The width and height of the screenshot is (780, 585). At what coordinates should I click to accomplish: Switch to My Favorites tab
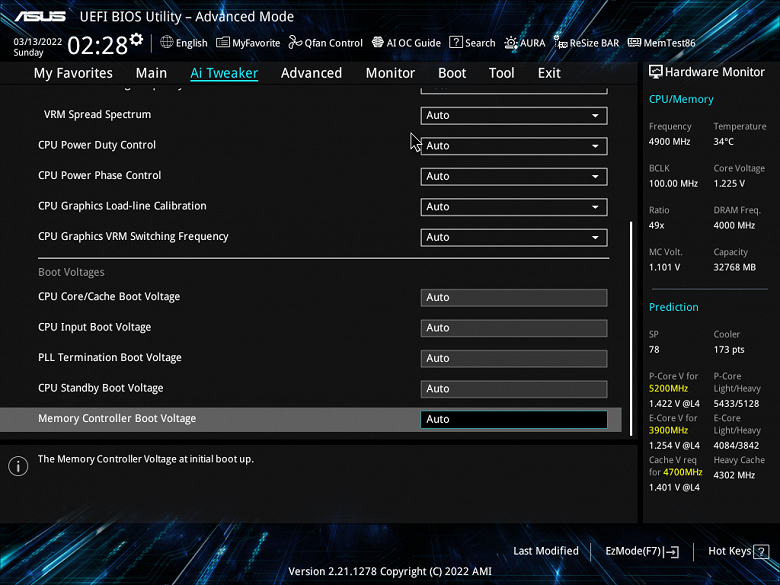click(x=73, y=73)
